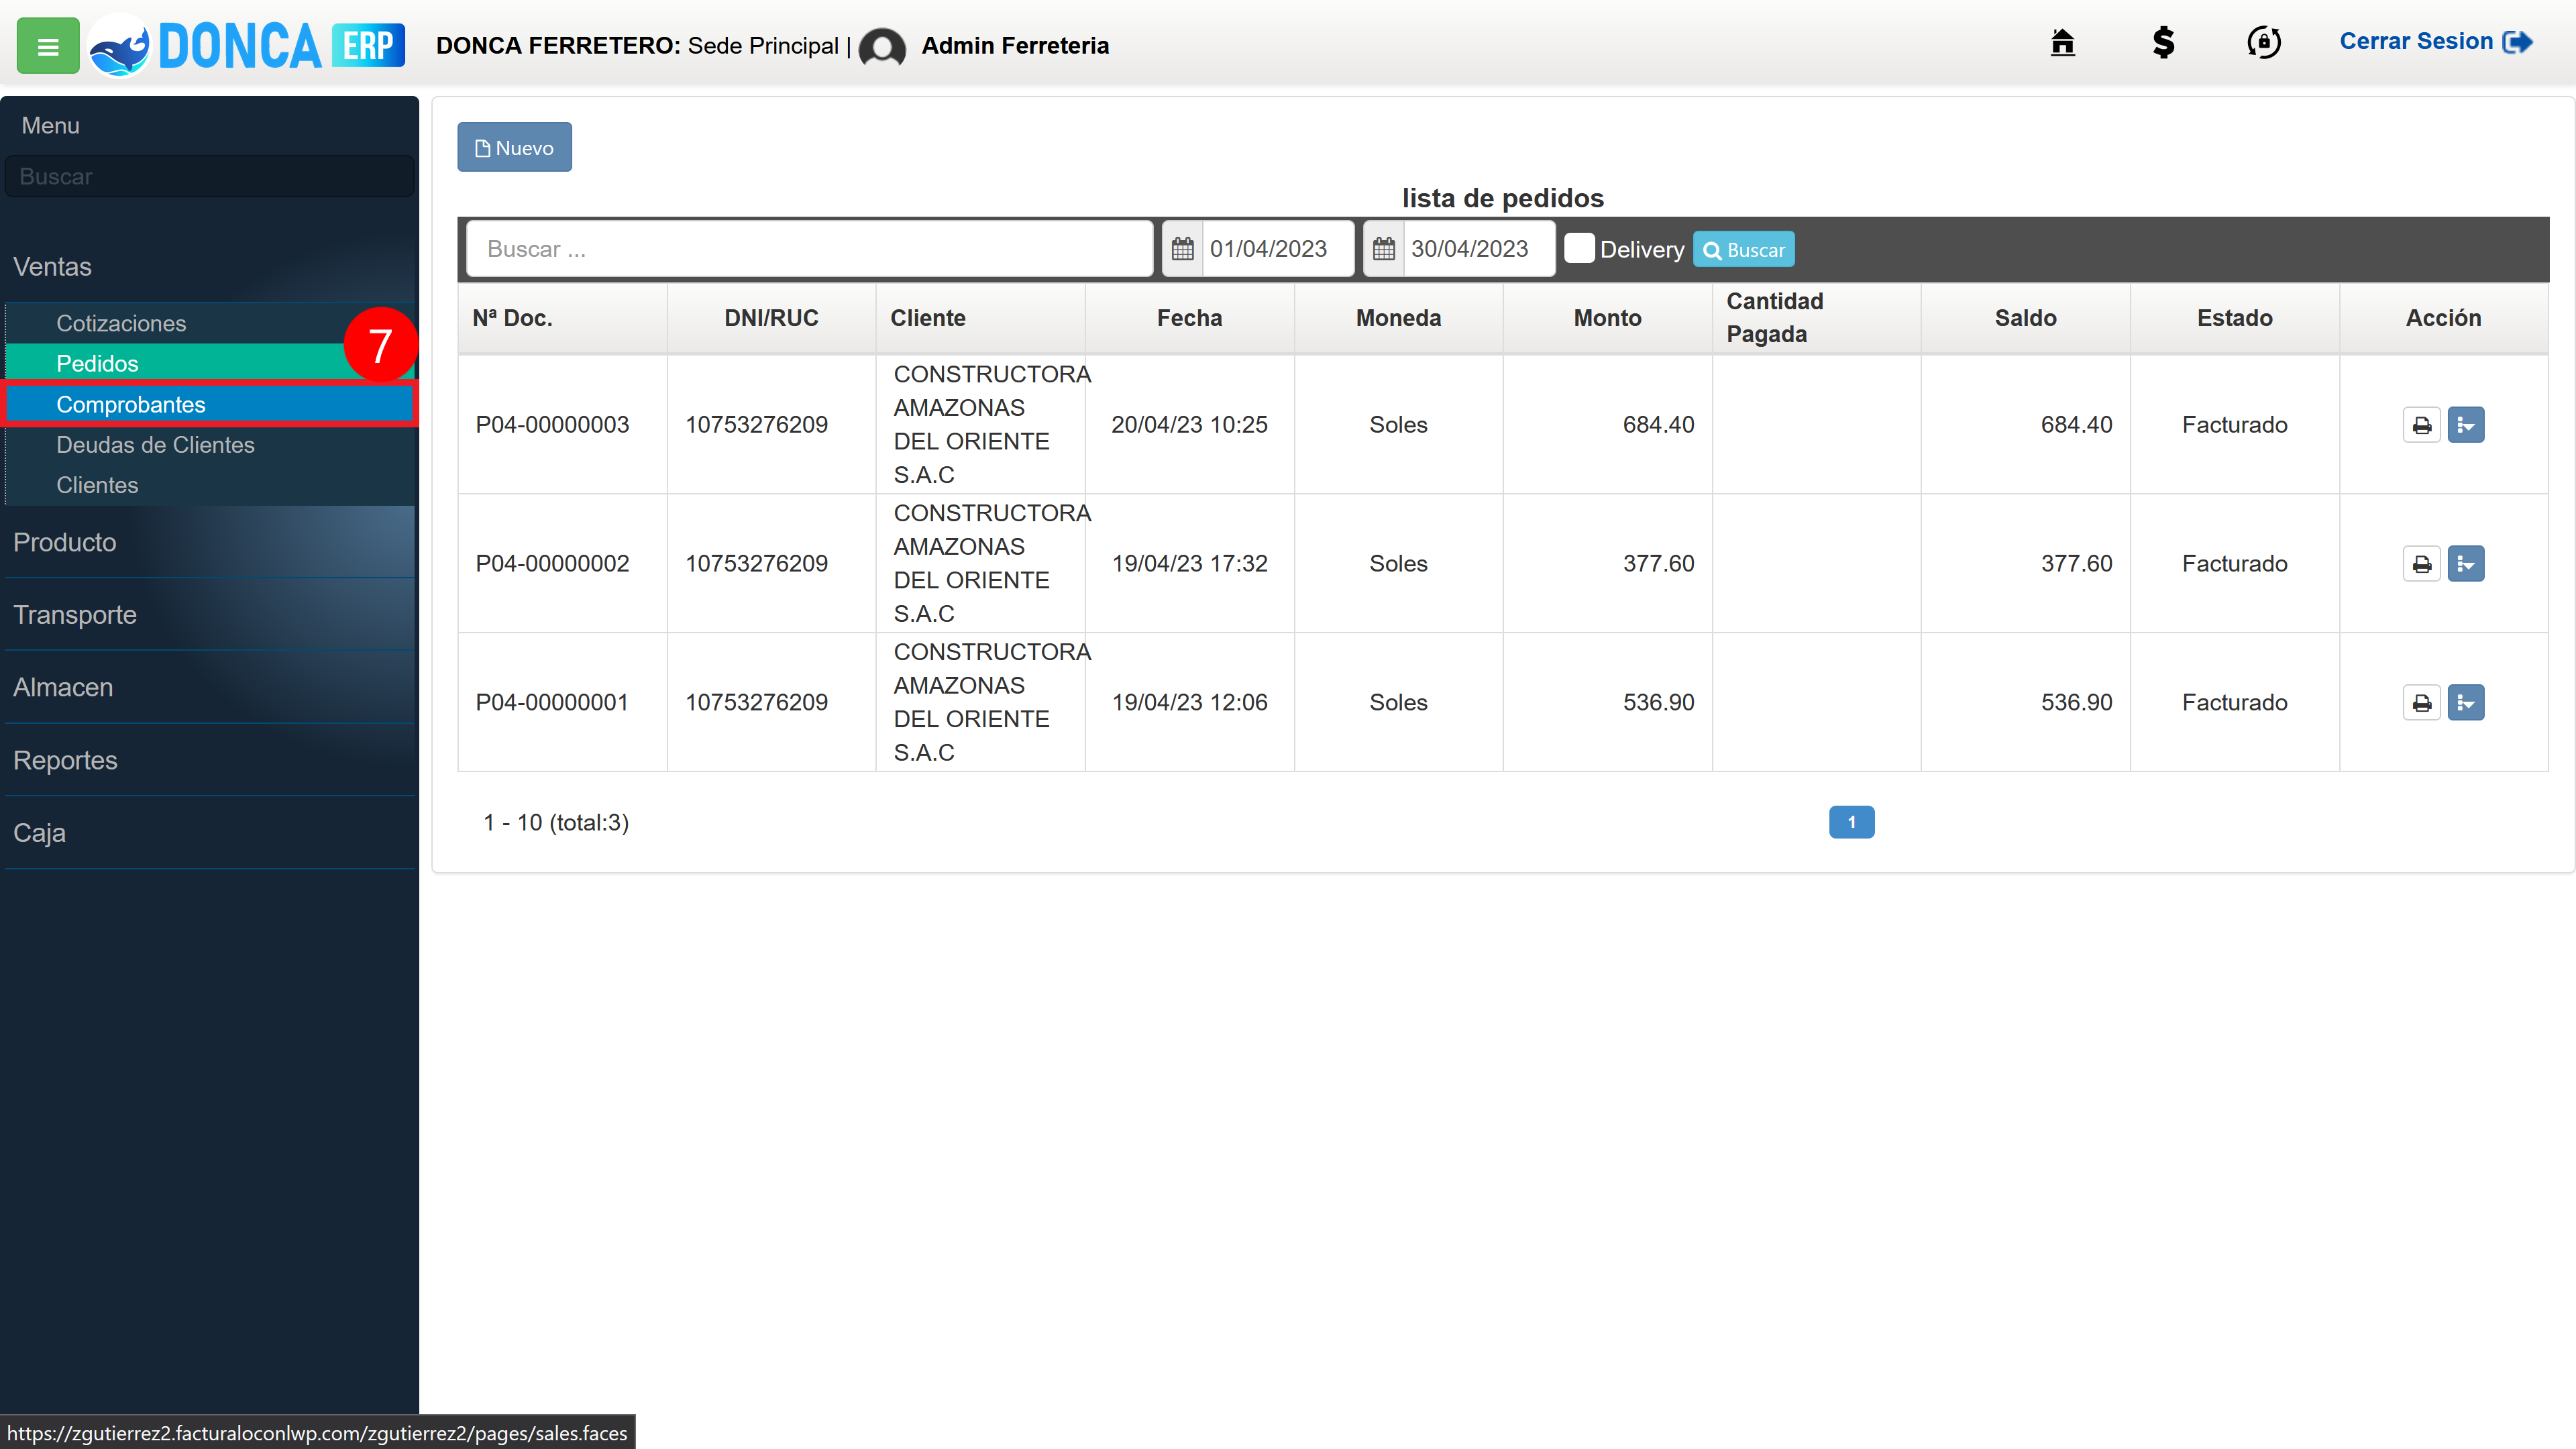Viewport: 2576px width, 1449px height.
Task: Click the pagination summary 1 - 10 (total:3)
Action: (x=556, y=823)
